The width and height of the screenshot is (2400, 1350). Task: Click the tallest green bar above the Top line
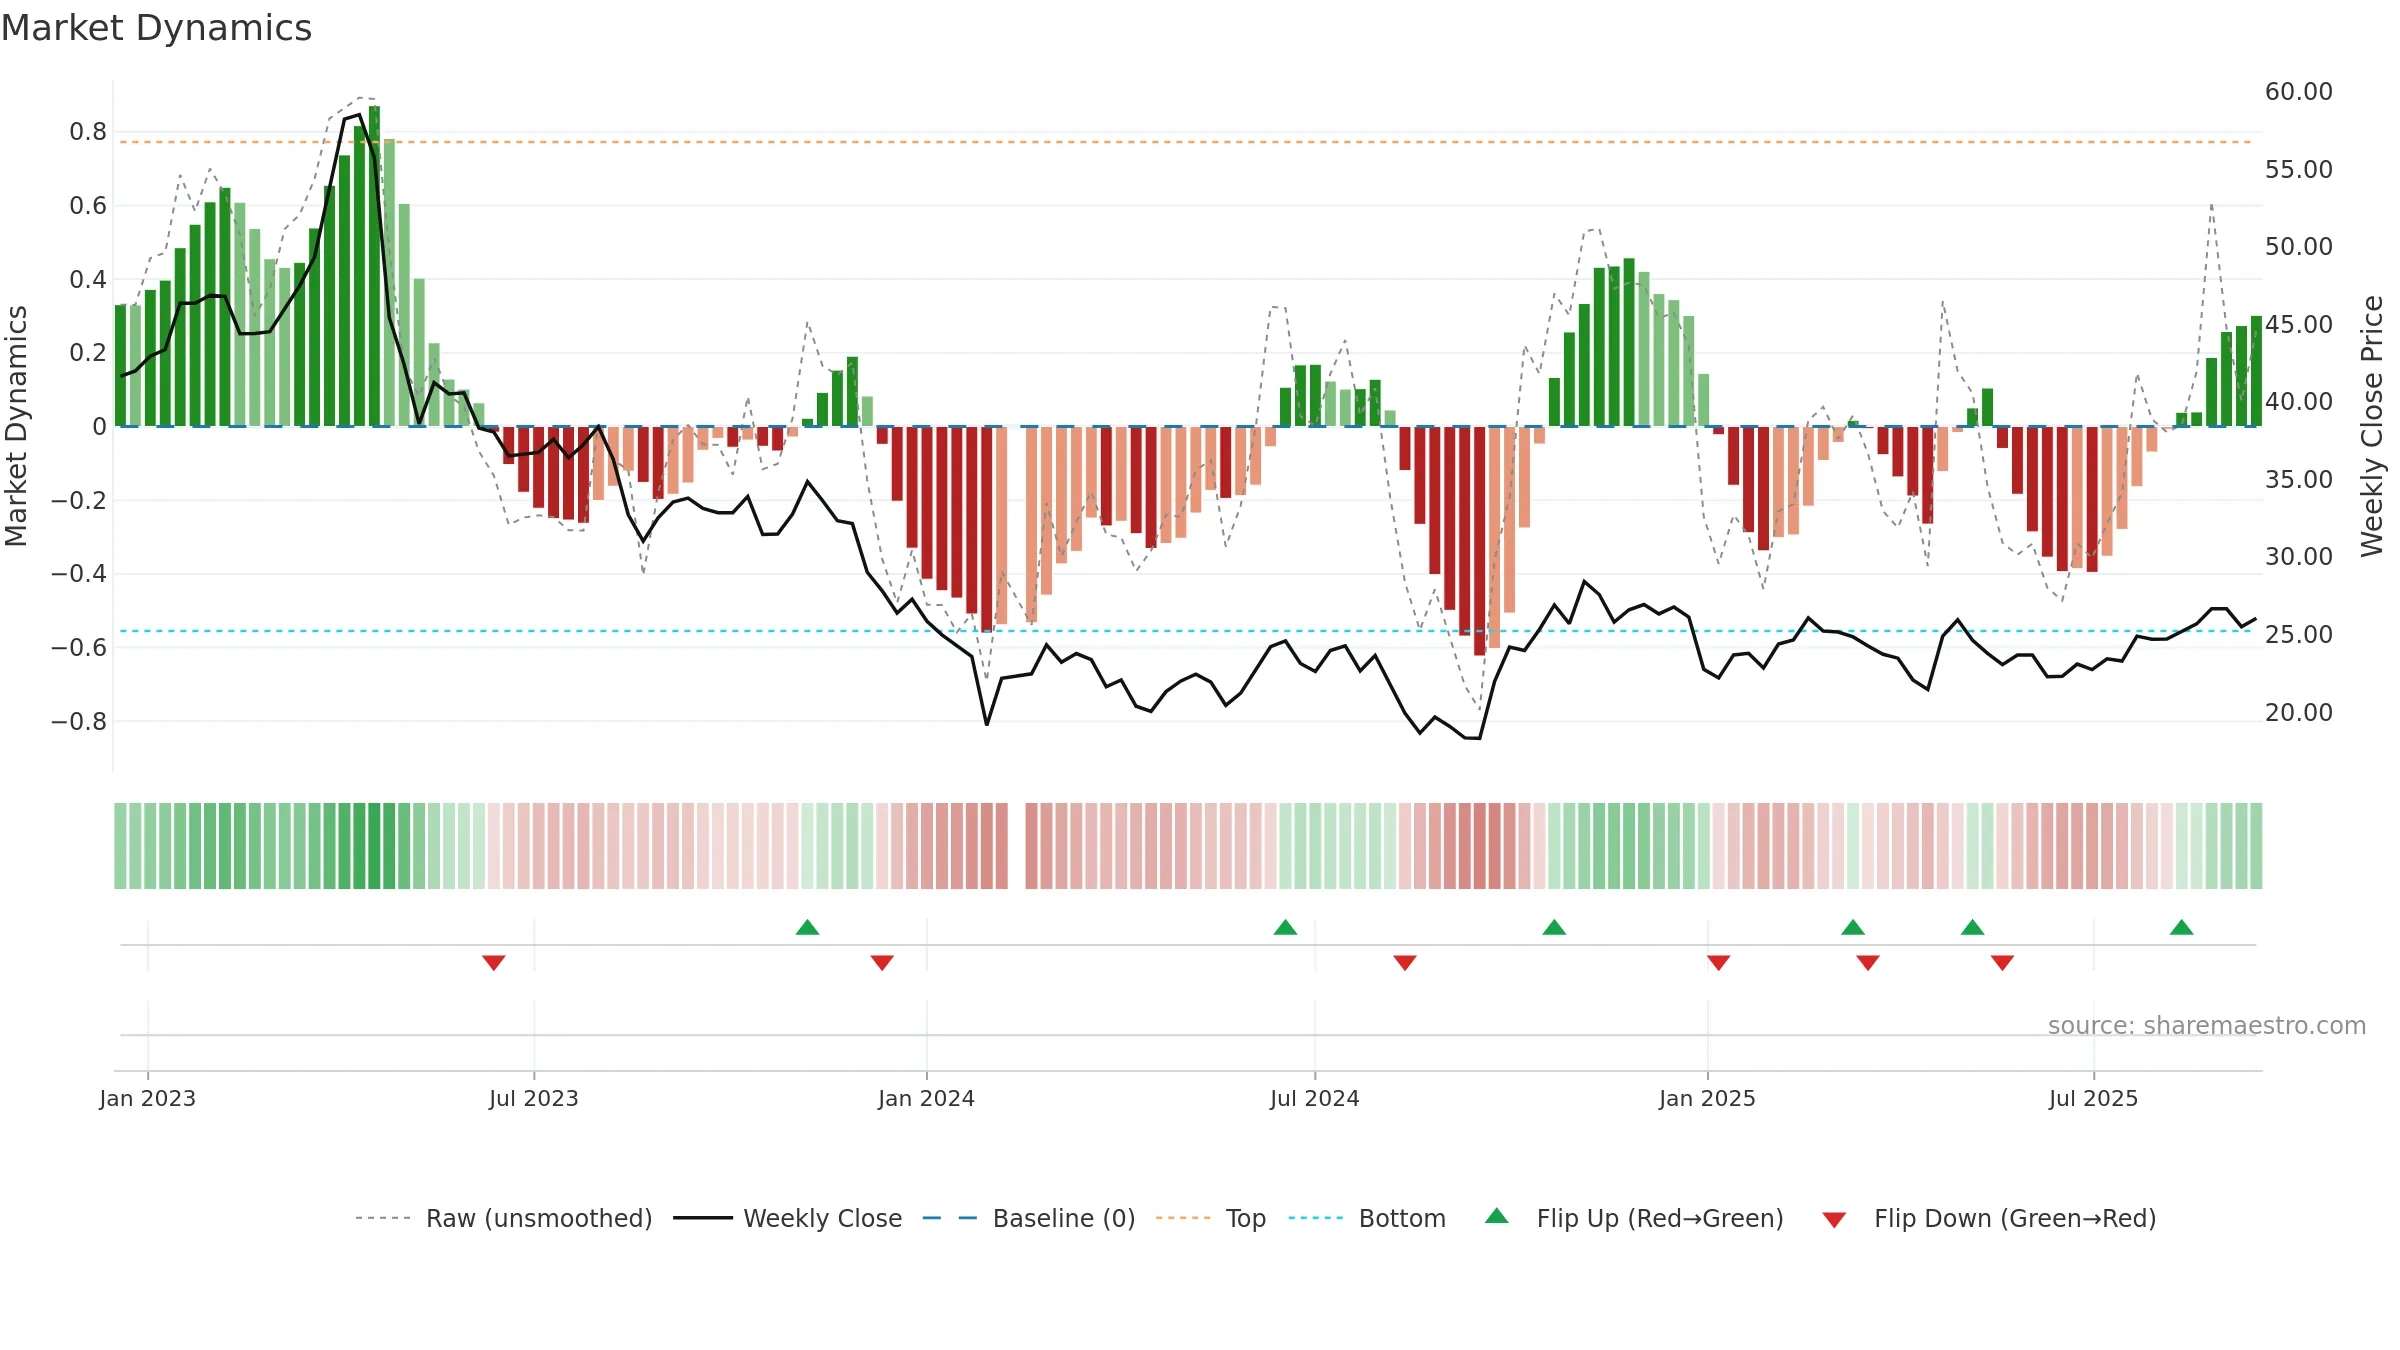tap(375, 266)
